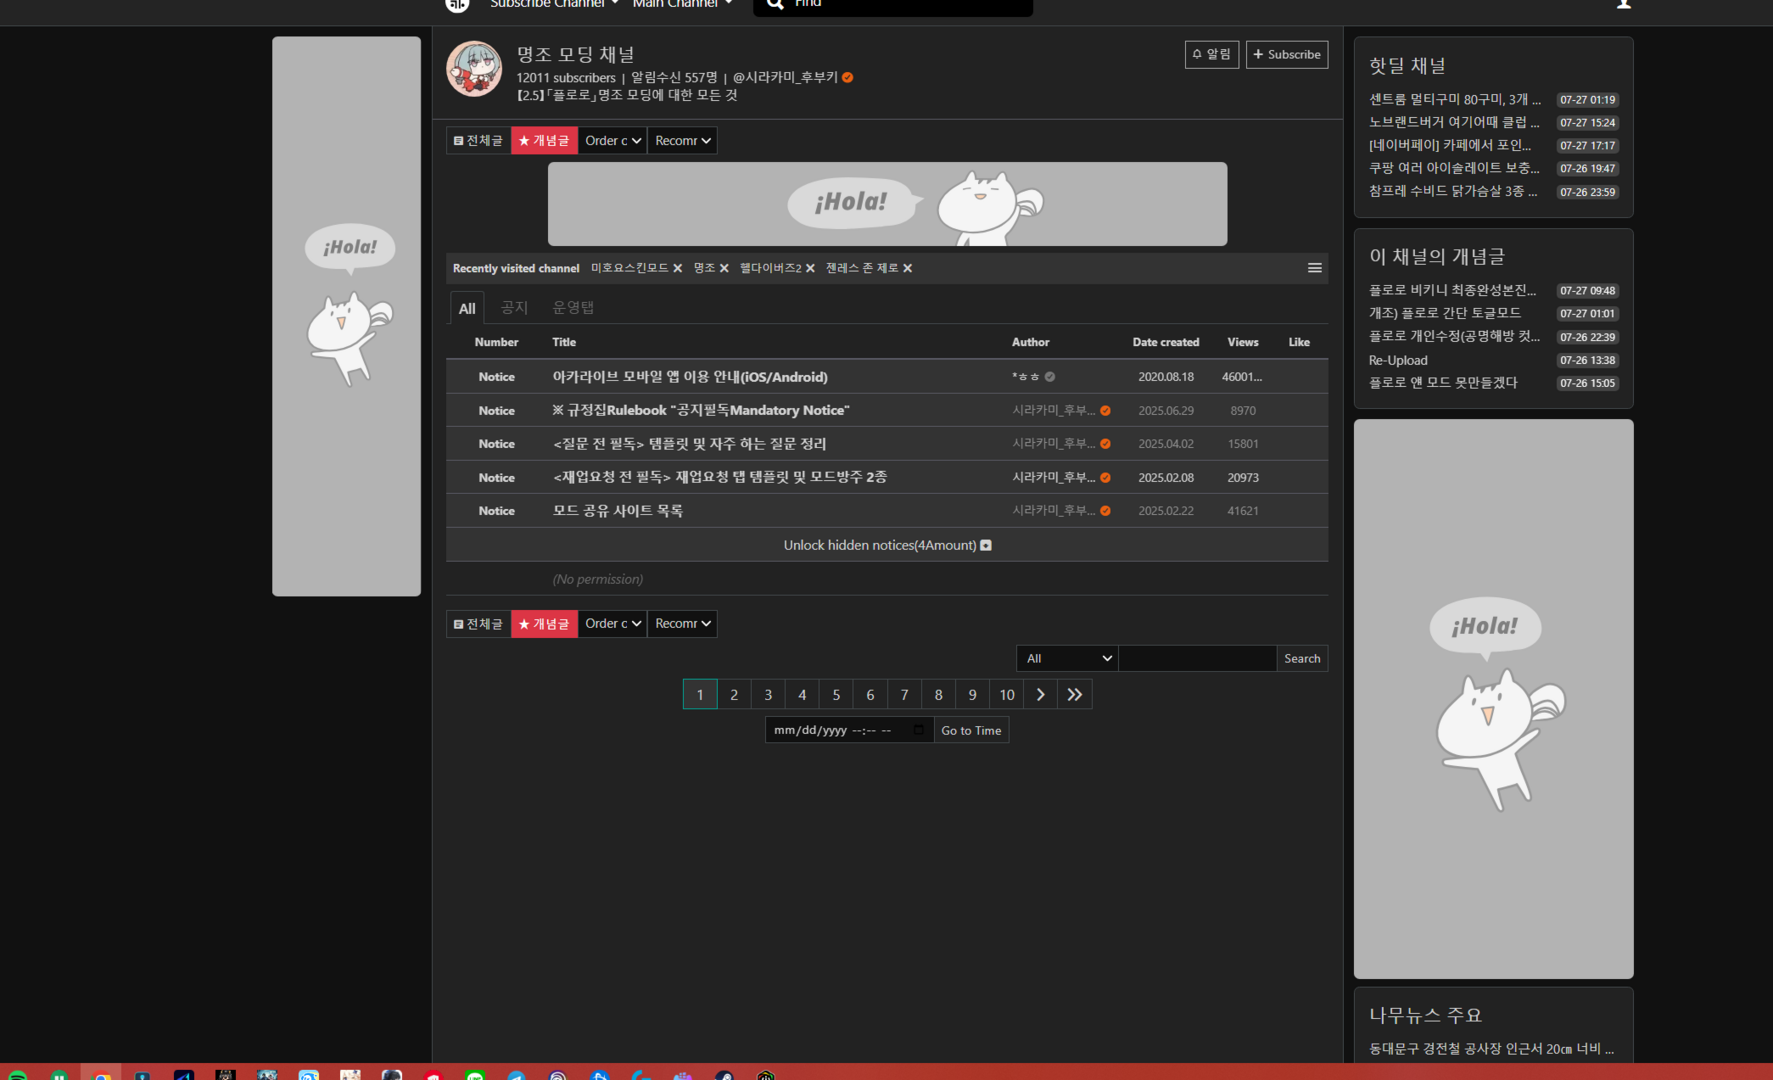Viewport: 1773px width, 1080px height.
Task: Open Steam from the taskbar
Action: 724,1076
